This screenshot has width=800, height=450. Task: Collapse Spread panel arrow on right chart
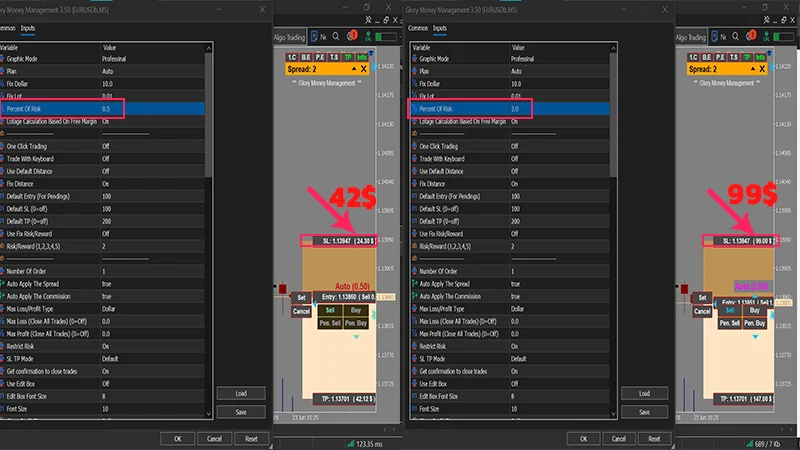[753, 68]
